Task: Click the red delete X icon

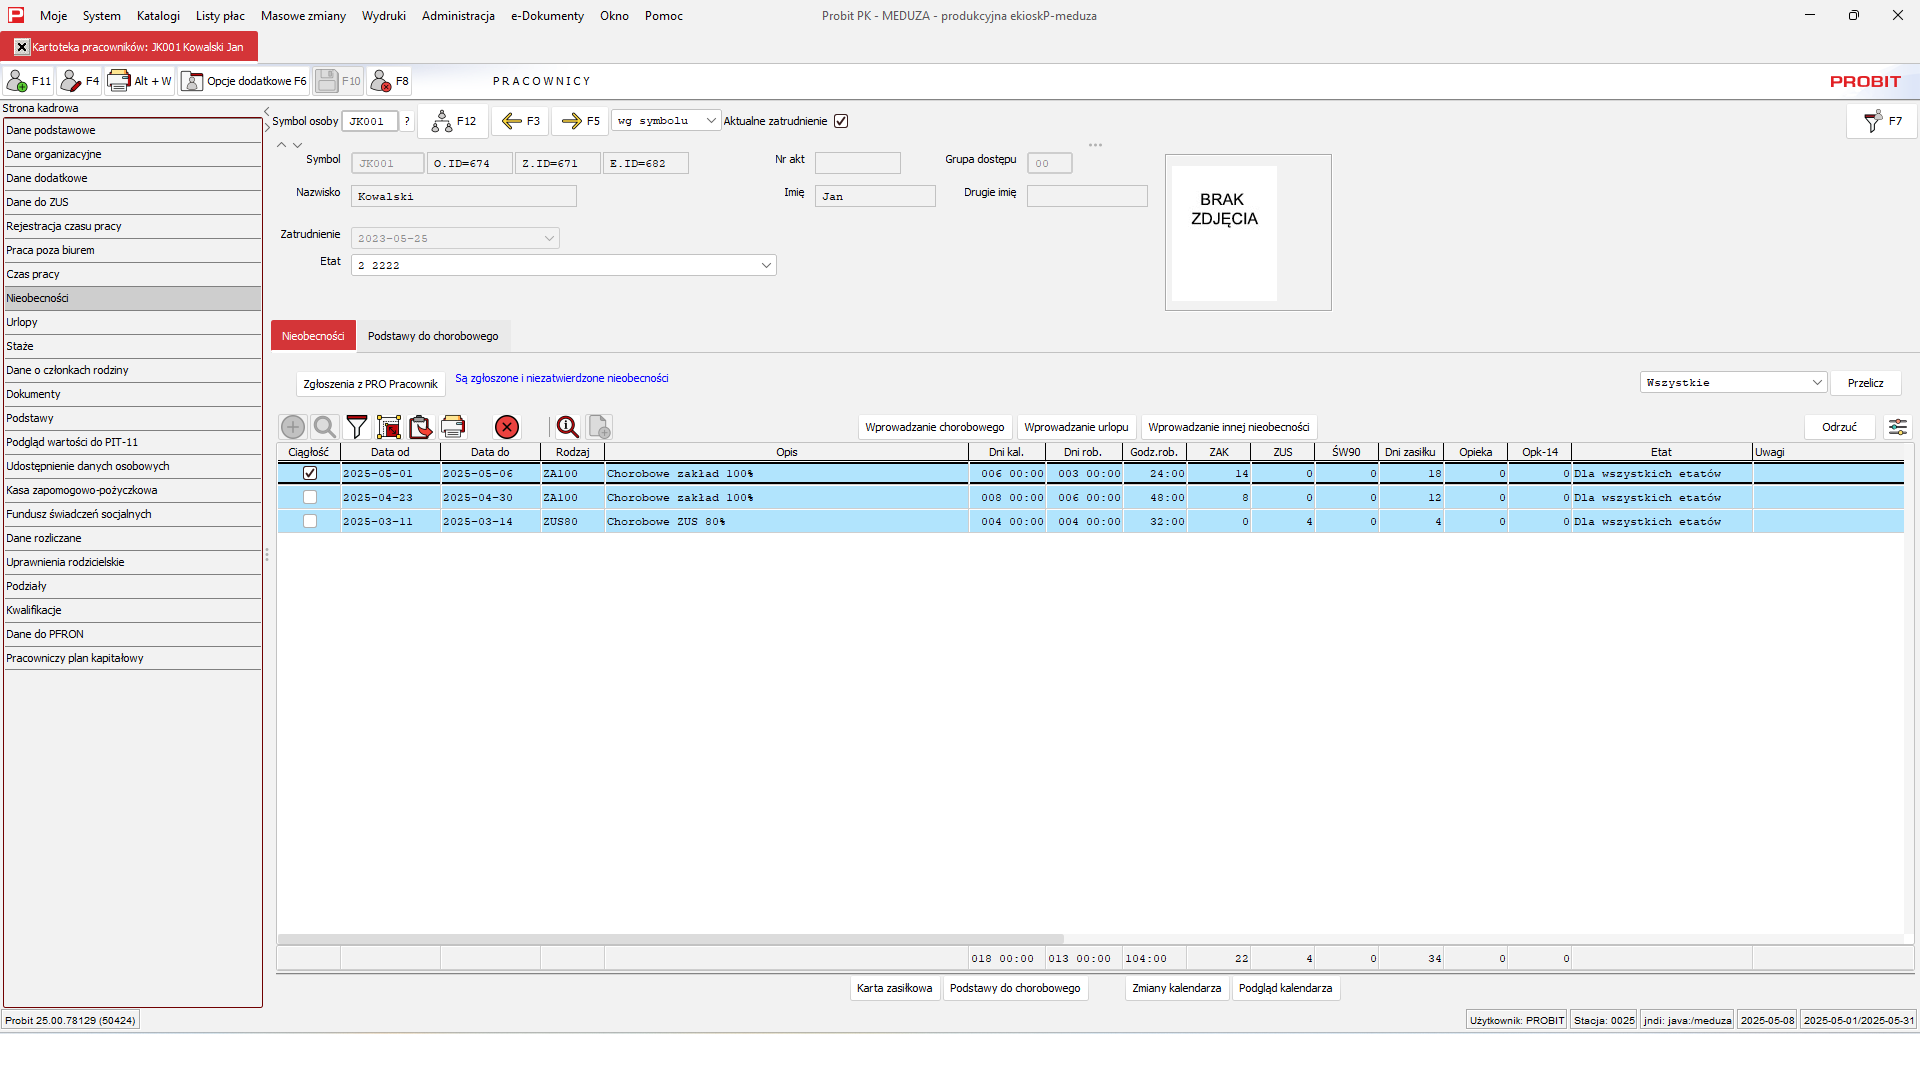Action: pos(507,427)
